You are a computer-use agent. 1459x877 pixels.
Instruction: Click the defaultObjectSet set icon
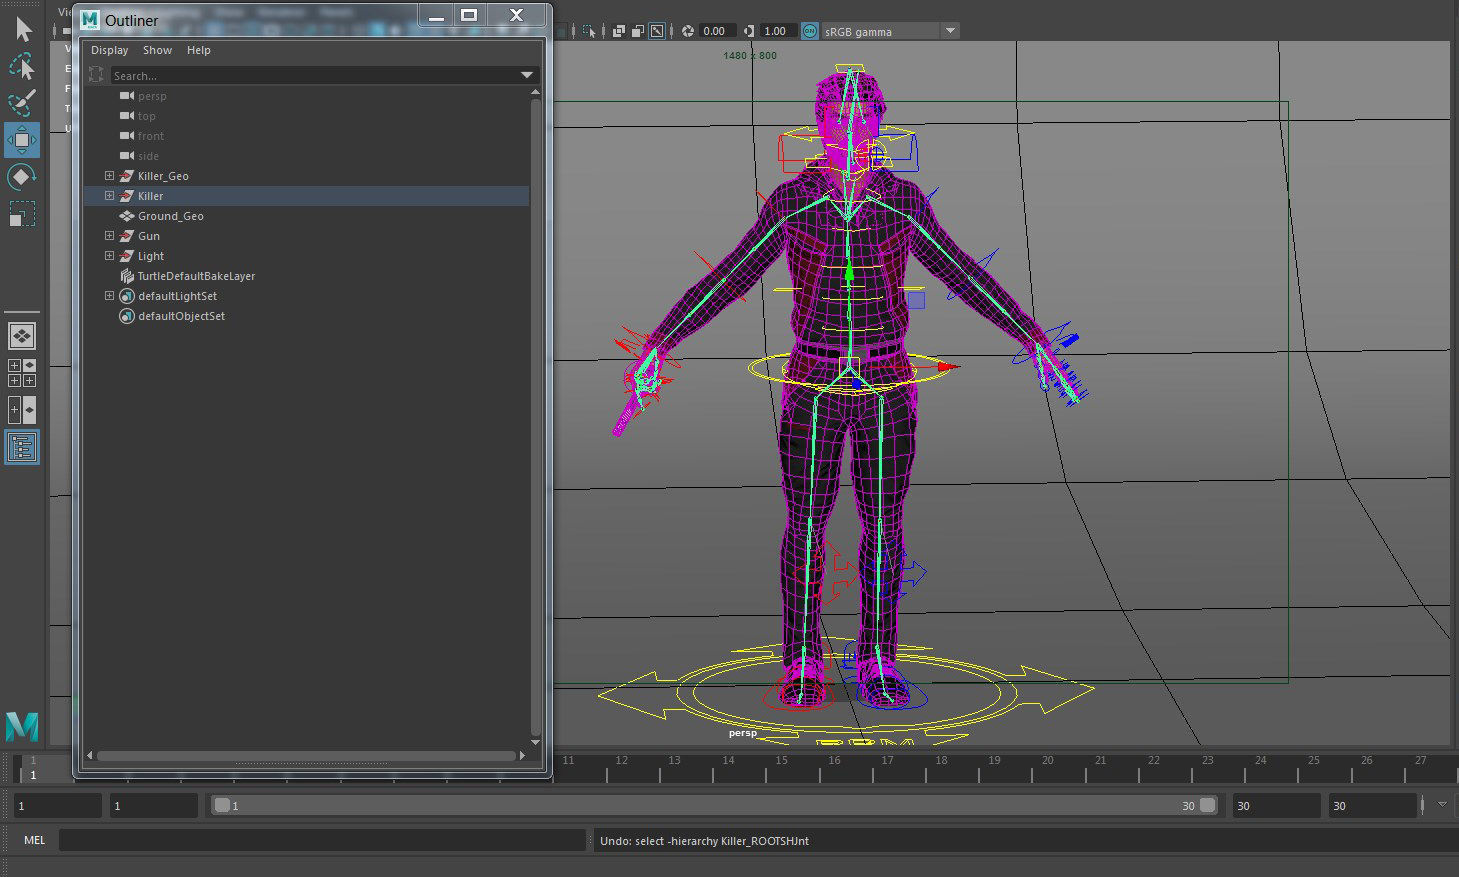pos(126,316)
